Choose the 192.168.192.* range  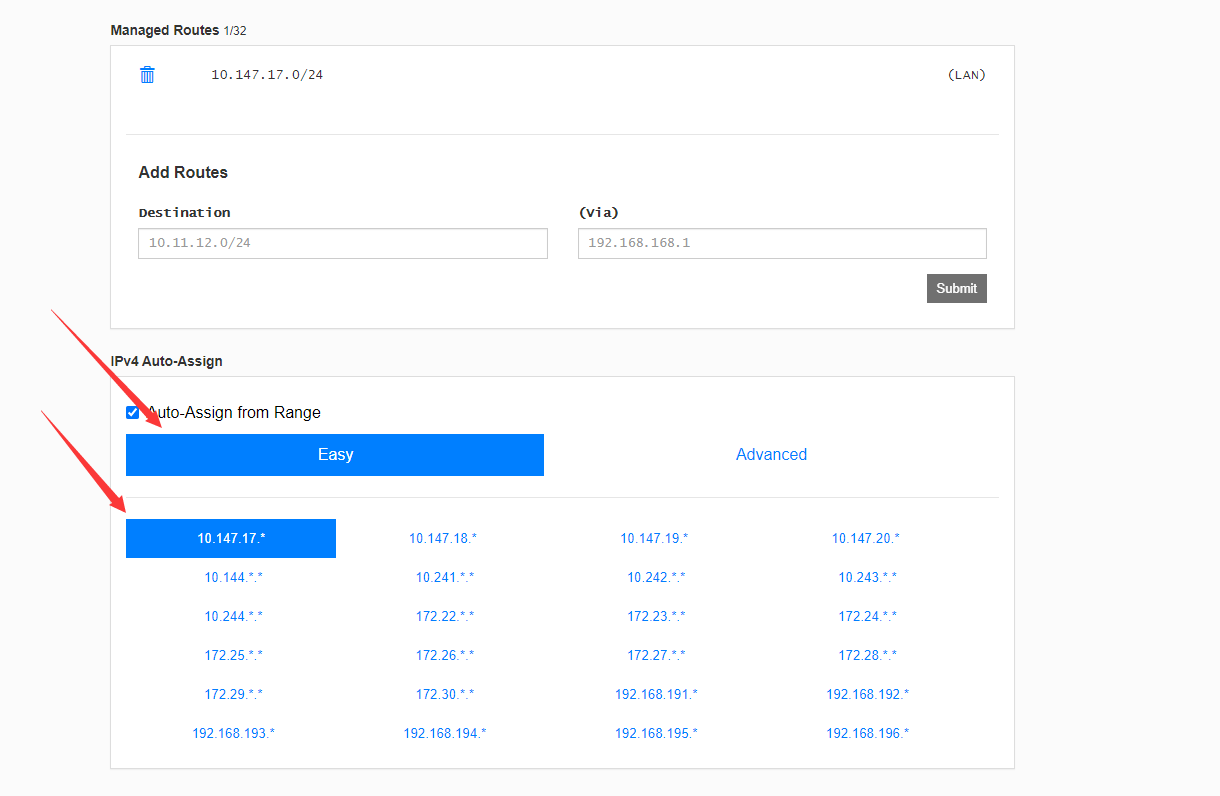point(868,694)
